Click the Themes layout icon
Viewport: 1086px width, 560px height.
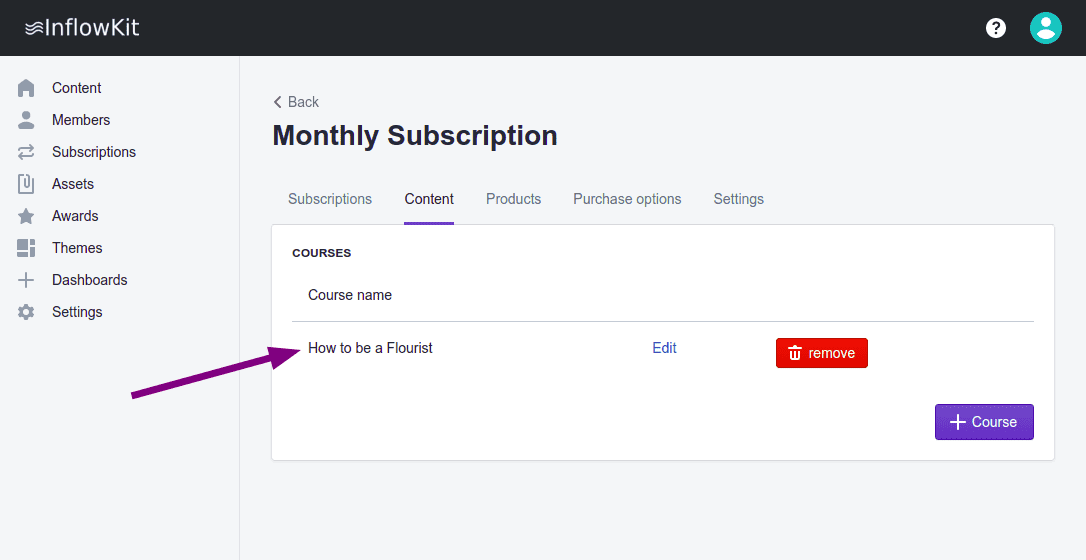tap(26, 248)
